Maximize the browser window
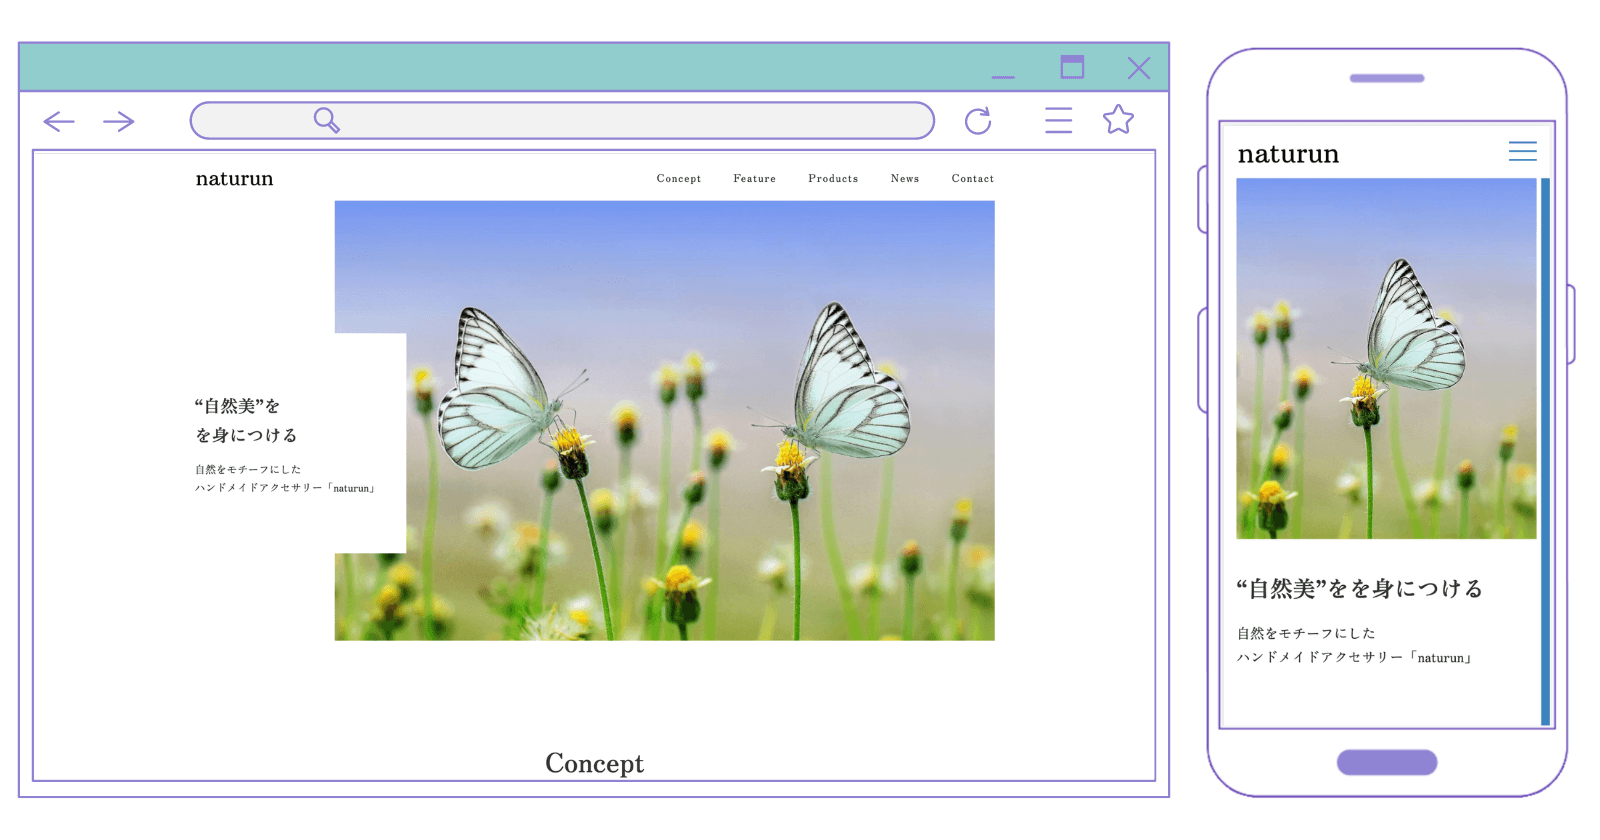Screen dimensions: 1600x840 [x=1072, y=67]
